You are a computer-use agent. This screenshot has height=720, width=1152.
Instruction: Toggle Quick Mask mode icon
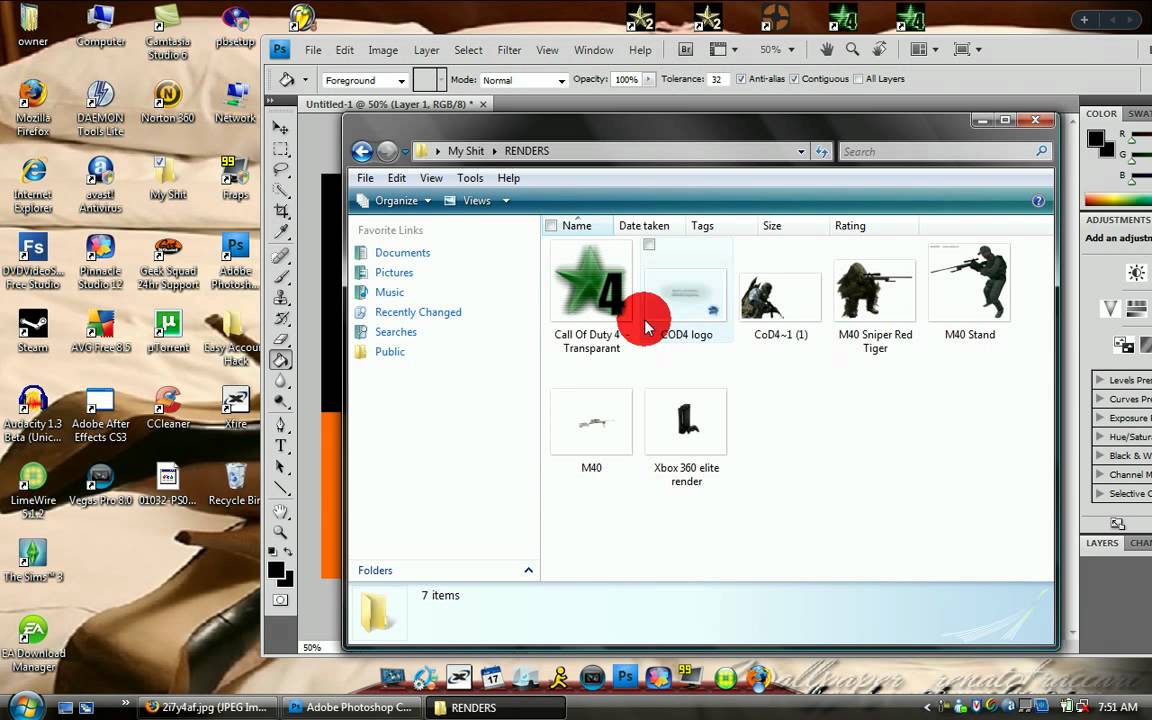[280, 600]
